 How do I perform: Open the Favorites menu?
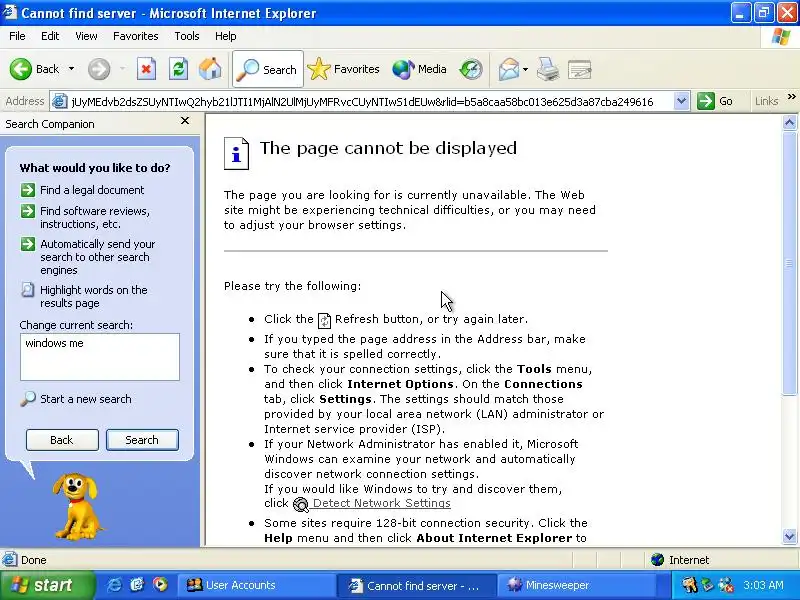[136, 36]
